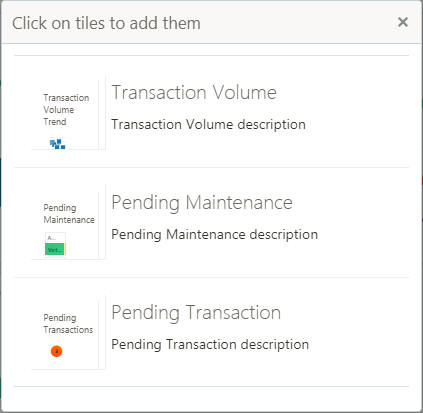Click the orange pending count badge
Viewport: 423px width, 413px height.
[57, 351]
